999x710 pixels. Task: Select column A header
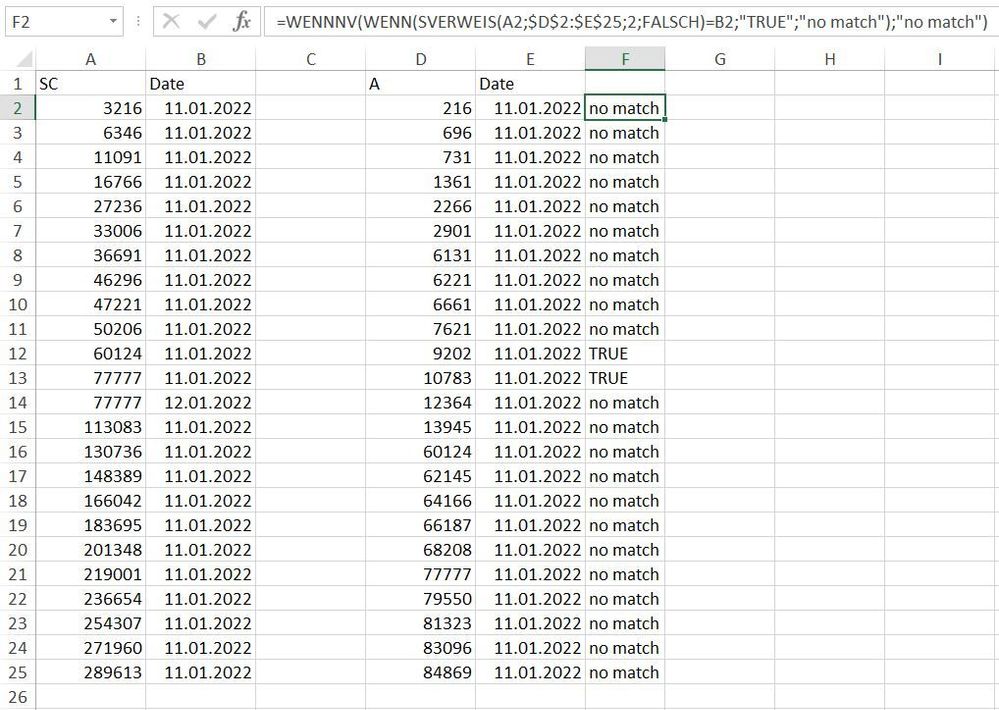(90, 59)
